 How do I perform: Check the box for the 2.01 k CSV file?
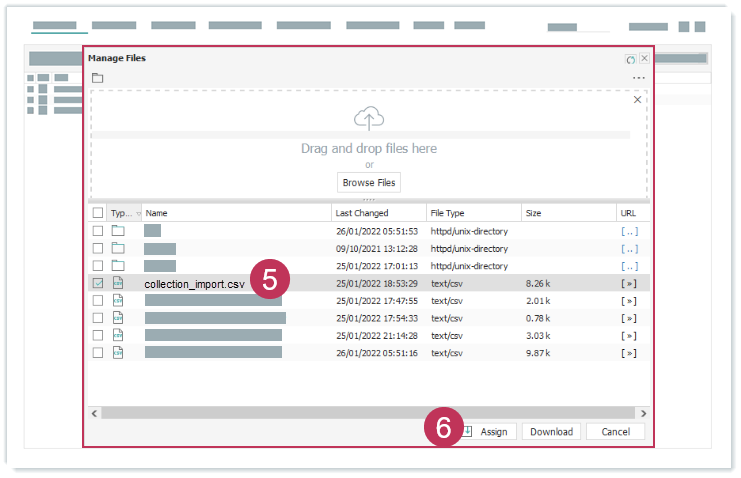[97, 300]
